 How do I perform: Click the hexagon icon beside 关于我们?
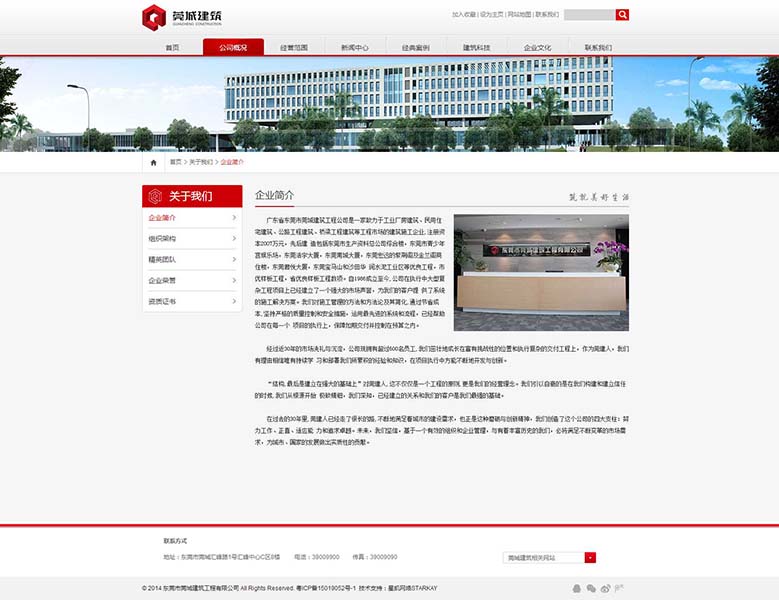tap(155, 196)
